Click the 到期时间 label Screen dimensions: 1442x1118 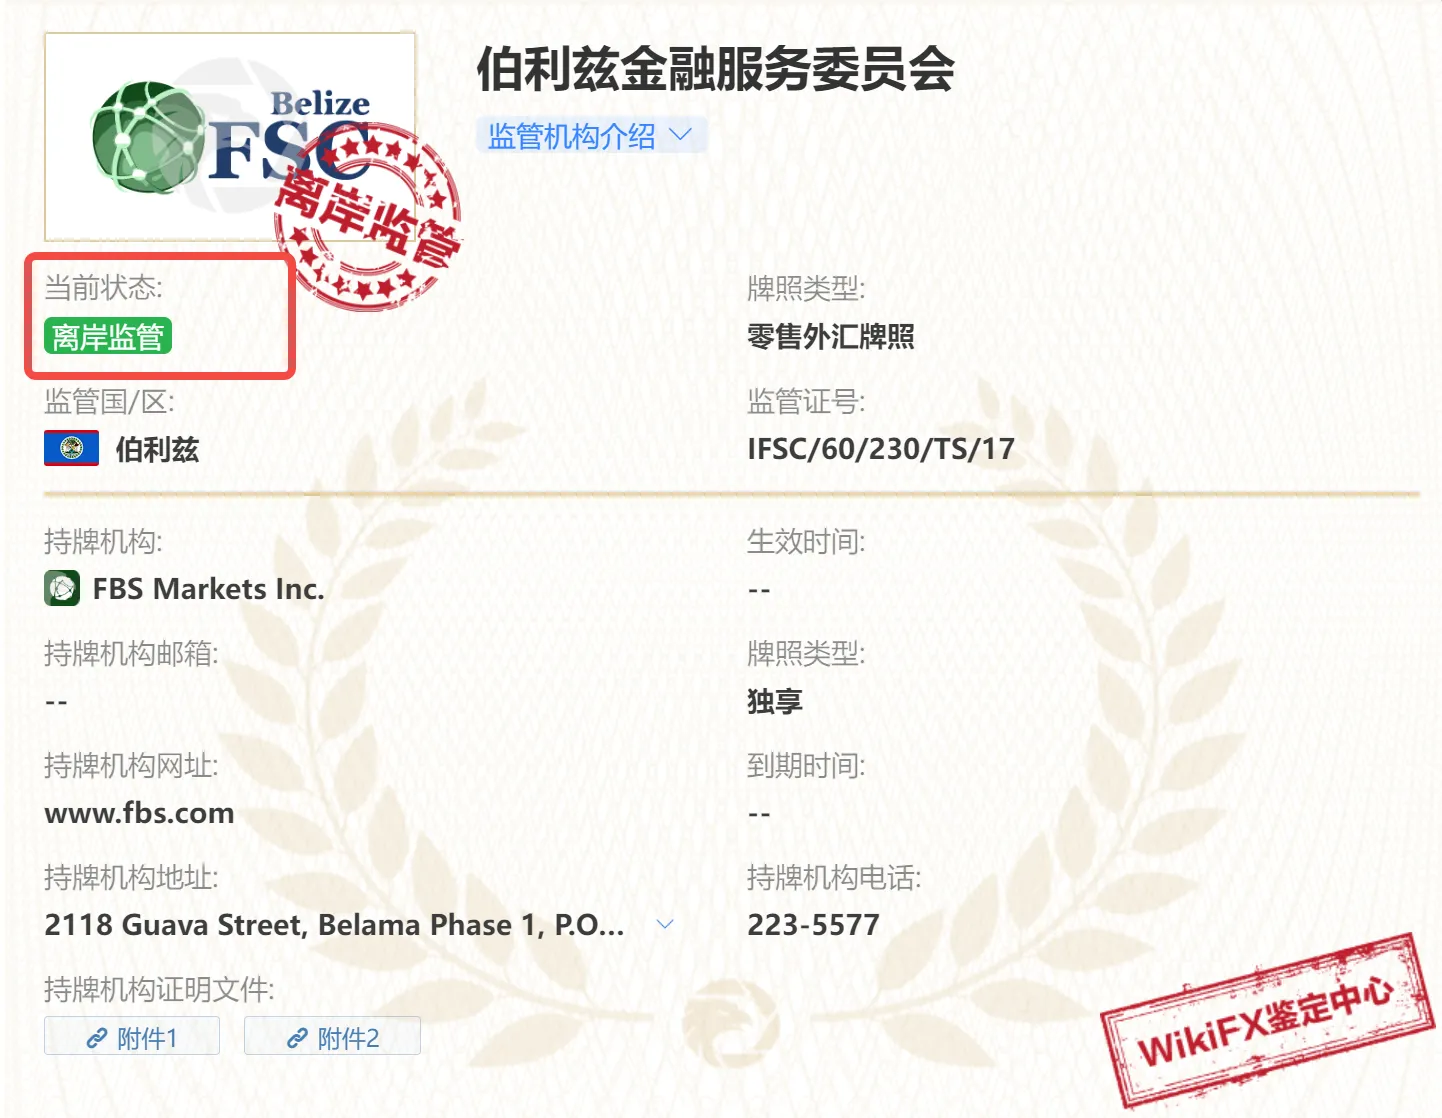[806, 765]
